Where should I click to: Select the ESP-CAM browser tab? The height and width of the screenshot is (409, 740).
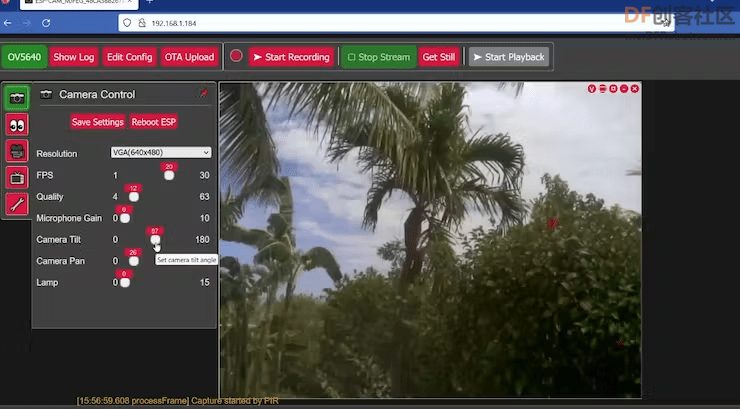[79, 4]
